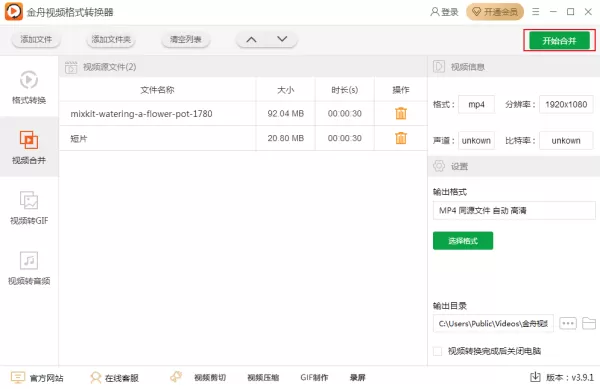
Task: Open the 视频压缩 tool link
Action: click(263, 378)
